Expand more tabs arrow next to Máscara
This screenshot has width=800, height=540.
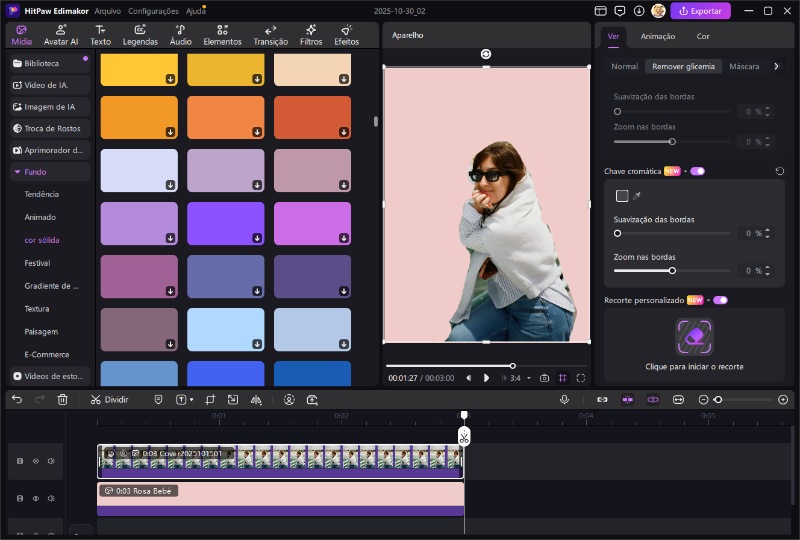click(x=777, y=66)
